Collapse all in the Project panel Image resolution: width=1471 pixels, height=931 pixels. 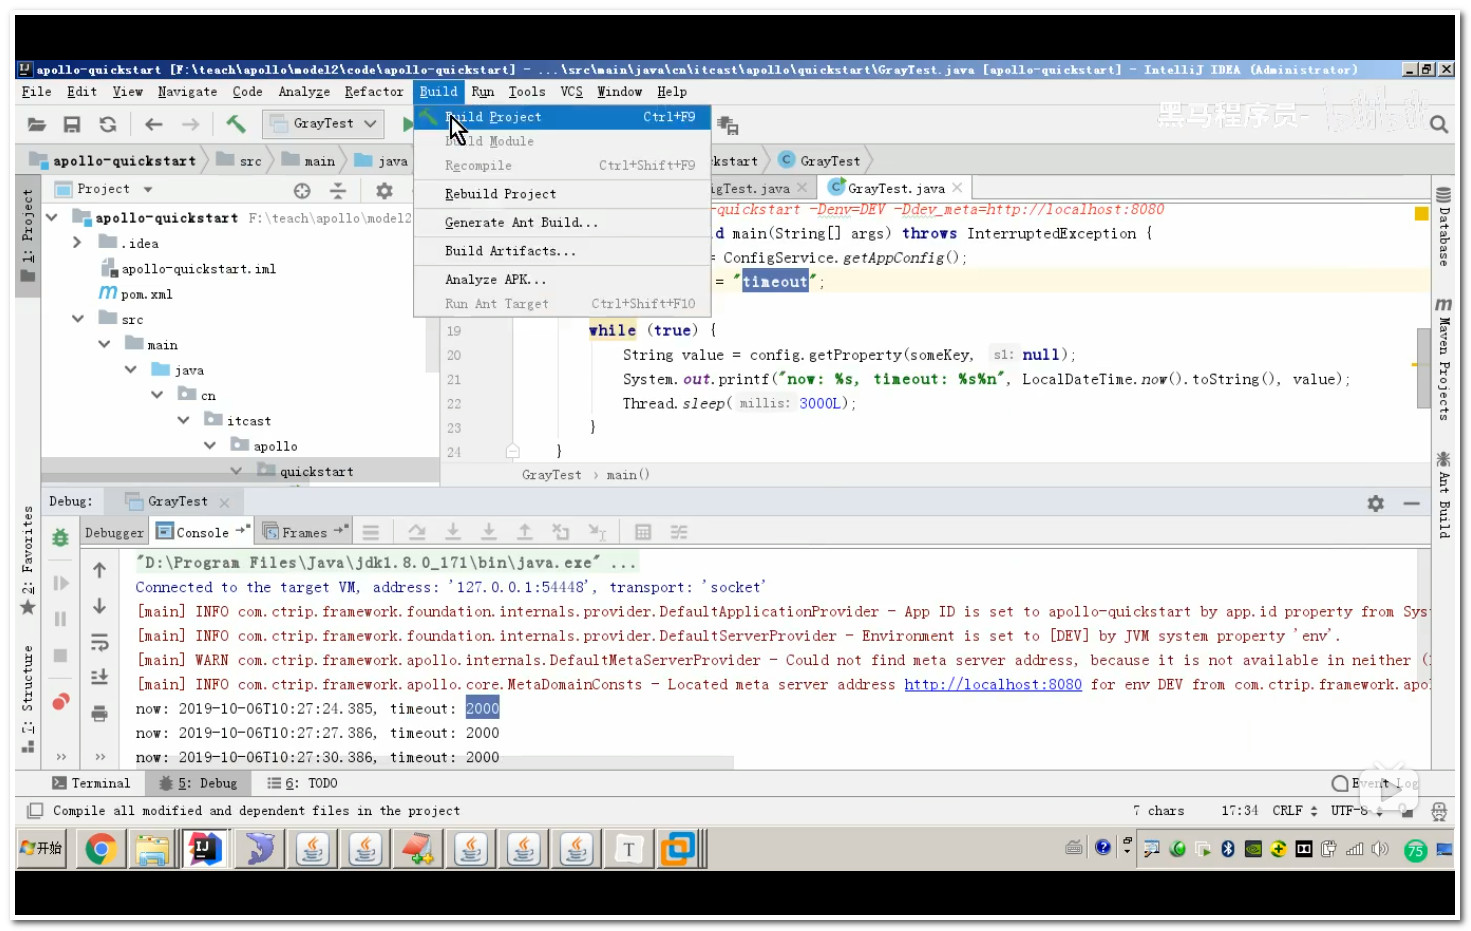click(338, 190)
